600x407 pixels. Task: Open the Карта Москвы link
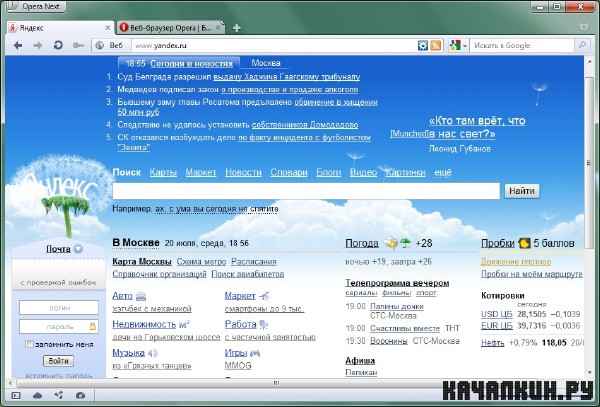[x=142, y=262]
